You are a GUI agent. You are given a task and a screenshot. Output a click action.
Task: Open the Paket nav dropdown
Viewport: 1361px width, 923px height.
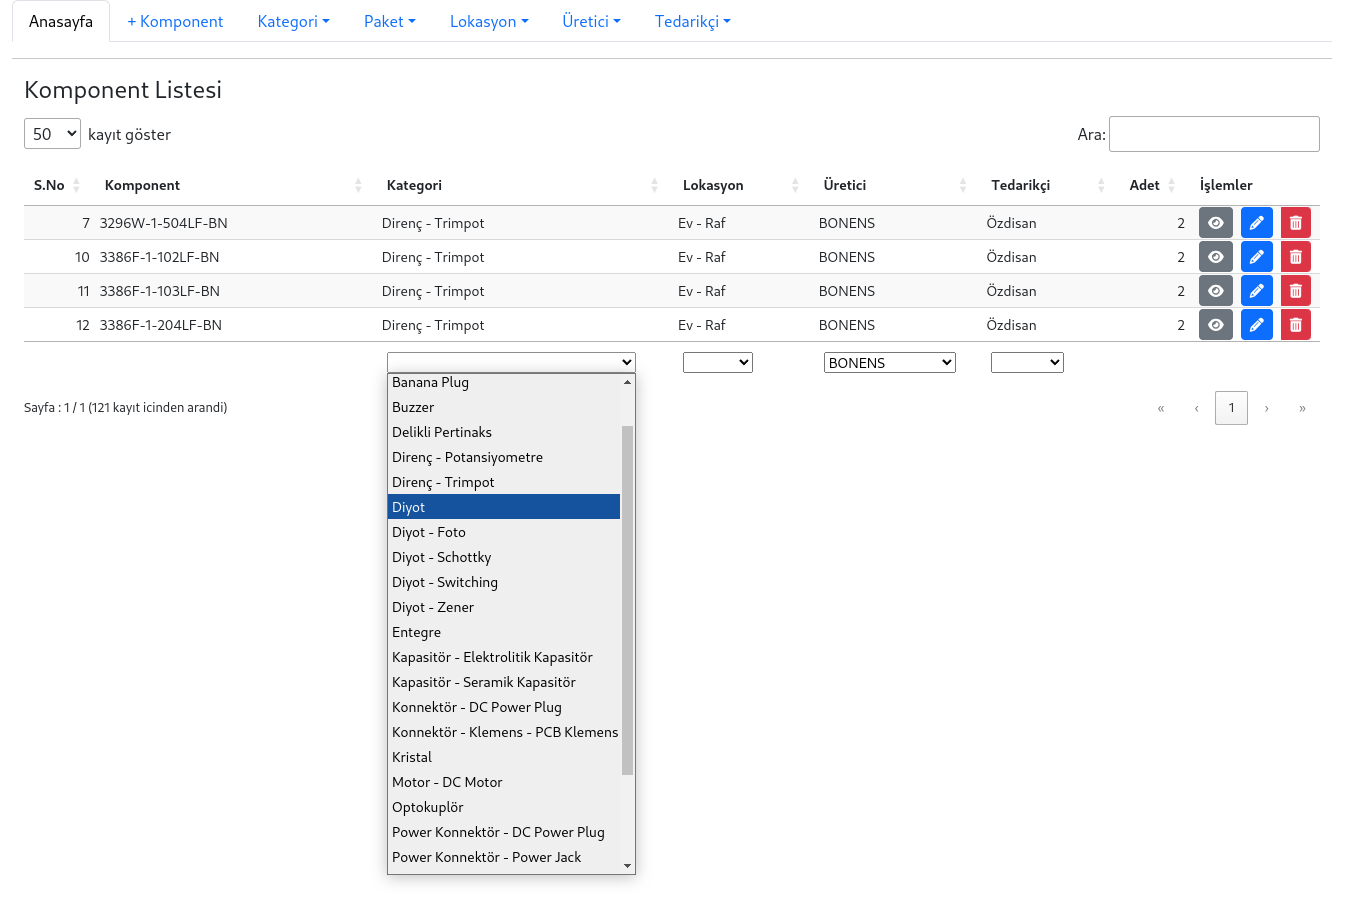[x=389, y=21]
